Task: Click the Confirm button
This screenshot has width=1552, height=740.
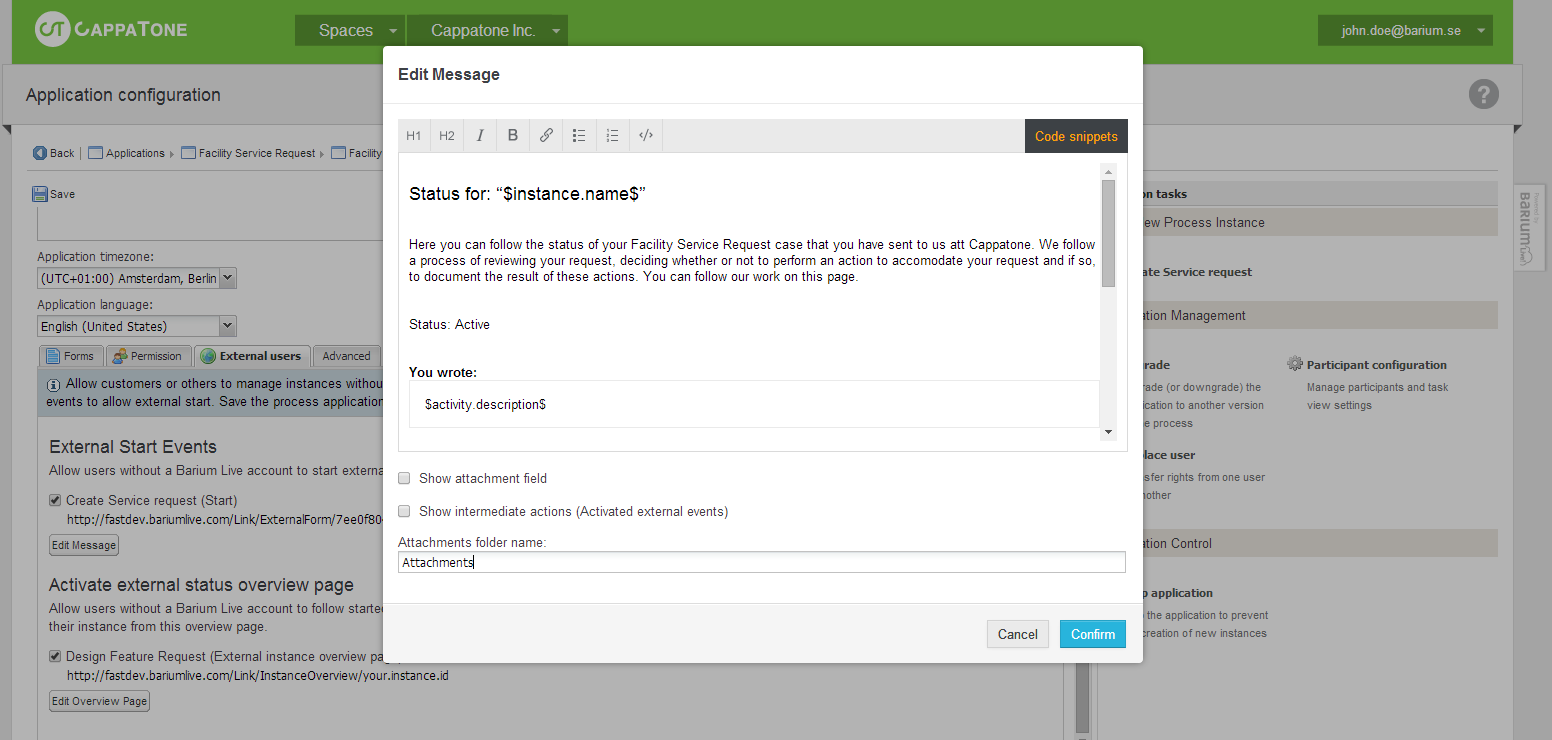Action: point(1092,634)
